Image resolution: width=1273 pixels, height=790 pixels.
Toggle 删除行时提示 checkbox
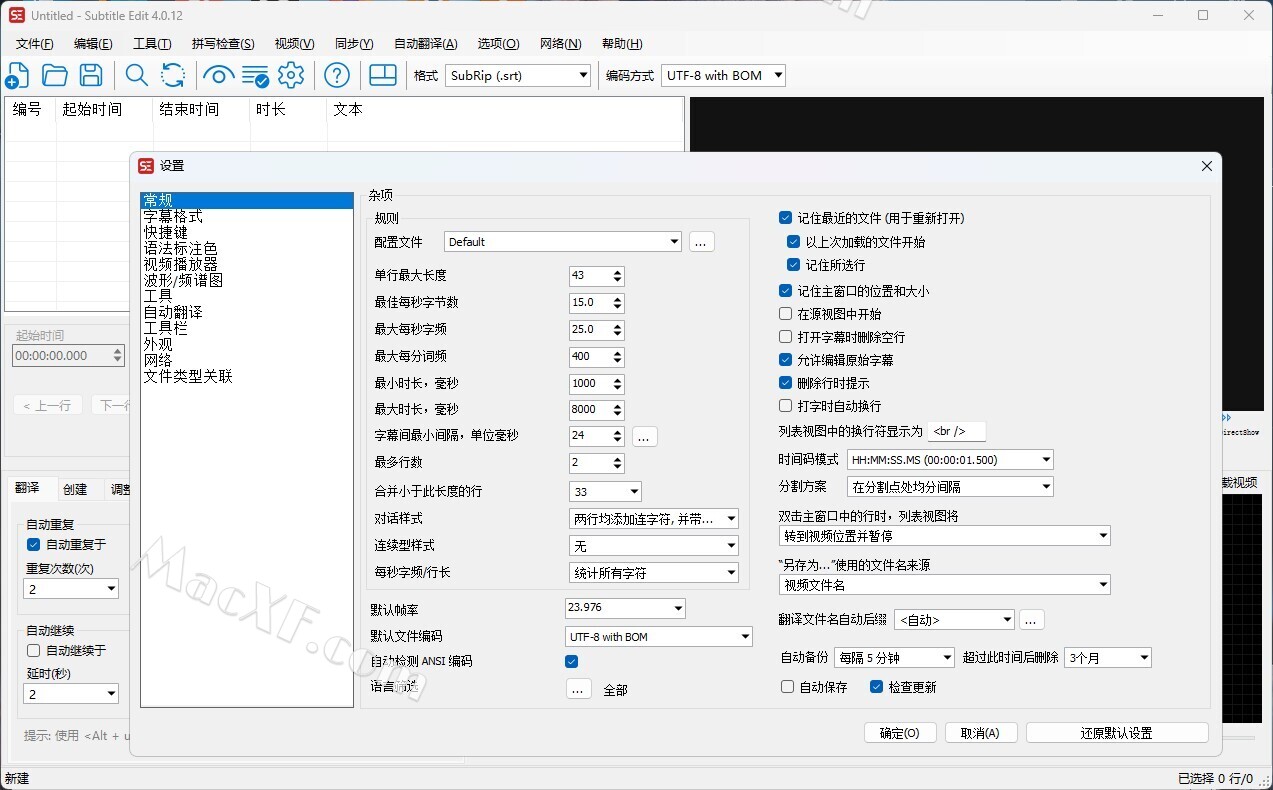[785, 383]
